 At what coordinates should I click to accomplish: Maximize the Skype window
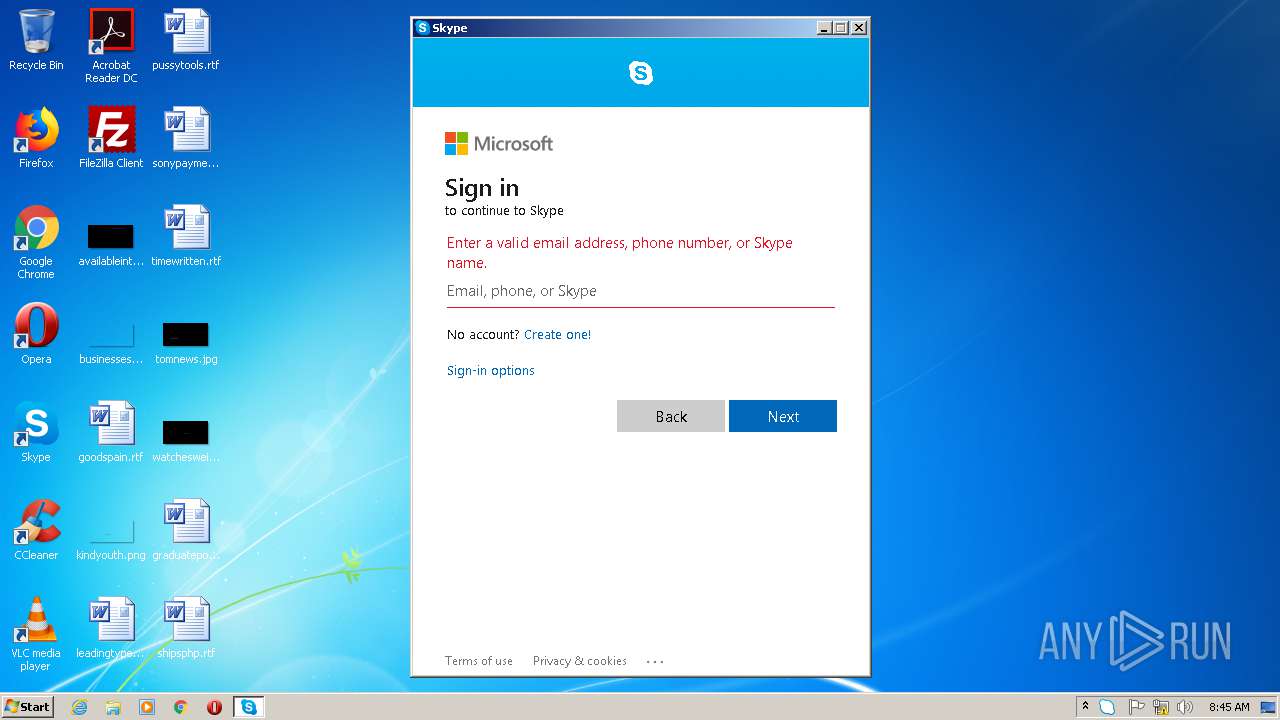point(841,28)
